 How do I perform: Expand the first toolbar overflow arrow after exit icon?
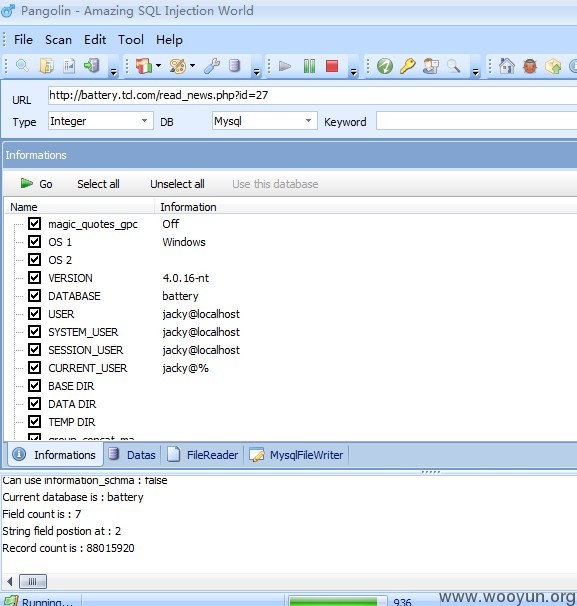tap(113, 71)
